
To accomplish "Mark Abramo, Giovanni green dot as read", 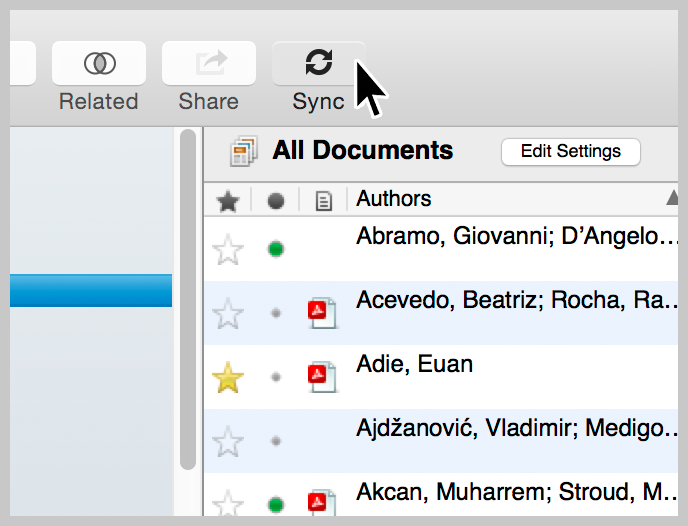I will coord(276,249).
